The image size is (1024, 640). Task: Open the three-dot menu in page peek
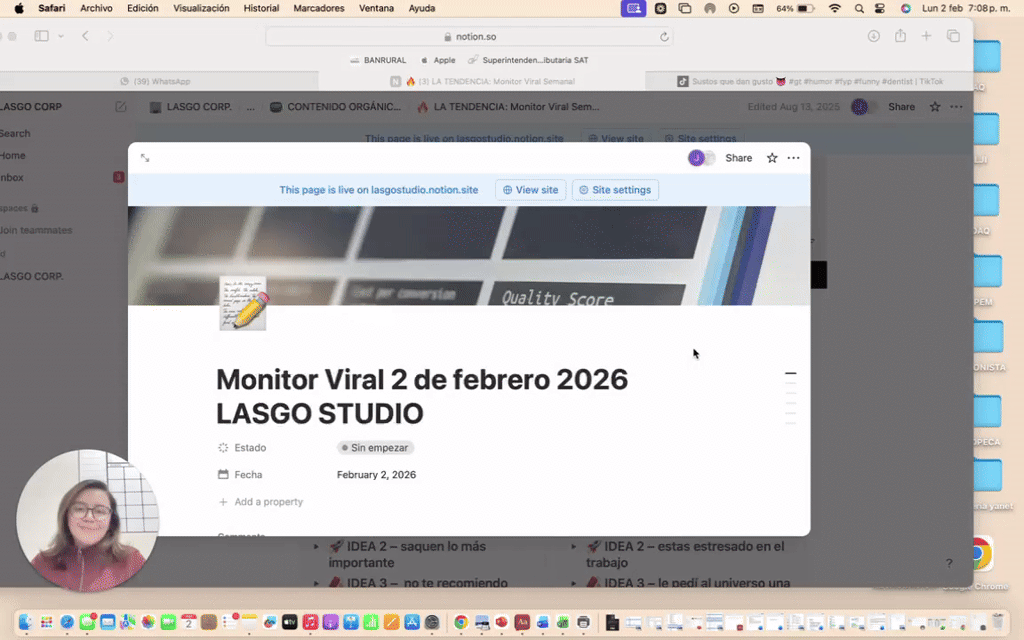793,158
